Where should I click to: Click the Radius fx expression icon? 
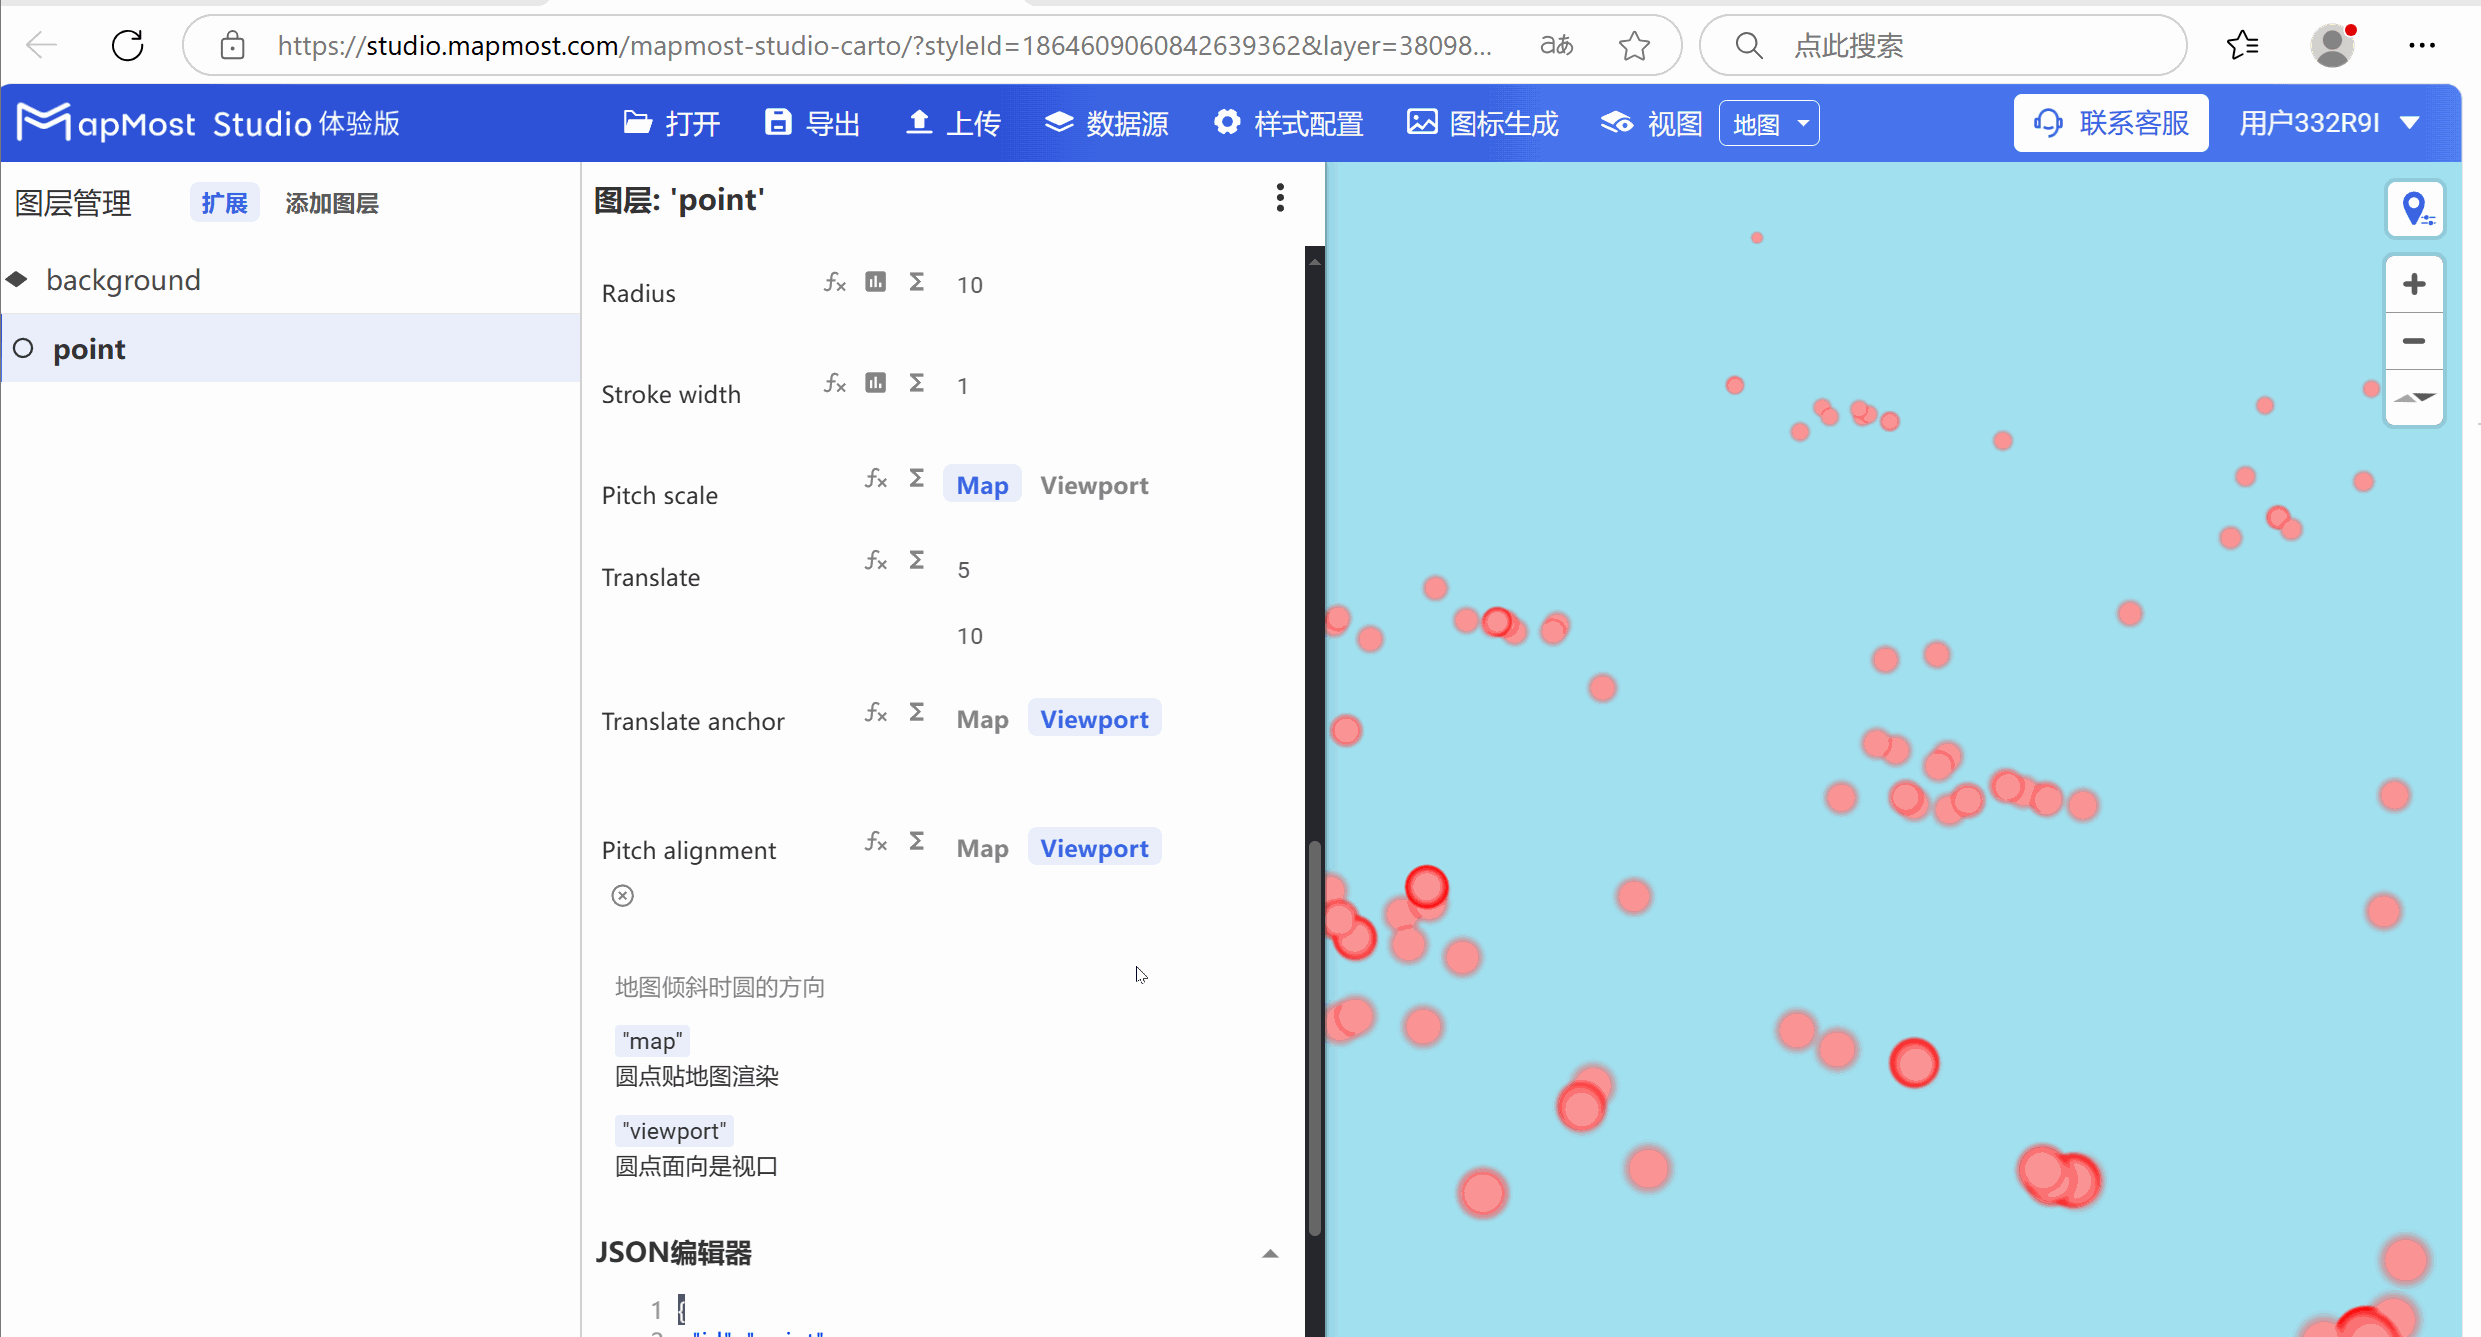[x=835, y=283]
